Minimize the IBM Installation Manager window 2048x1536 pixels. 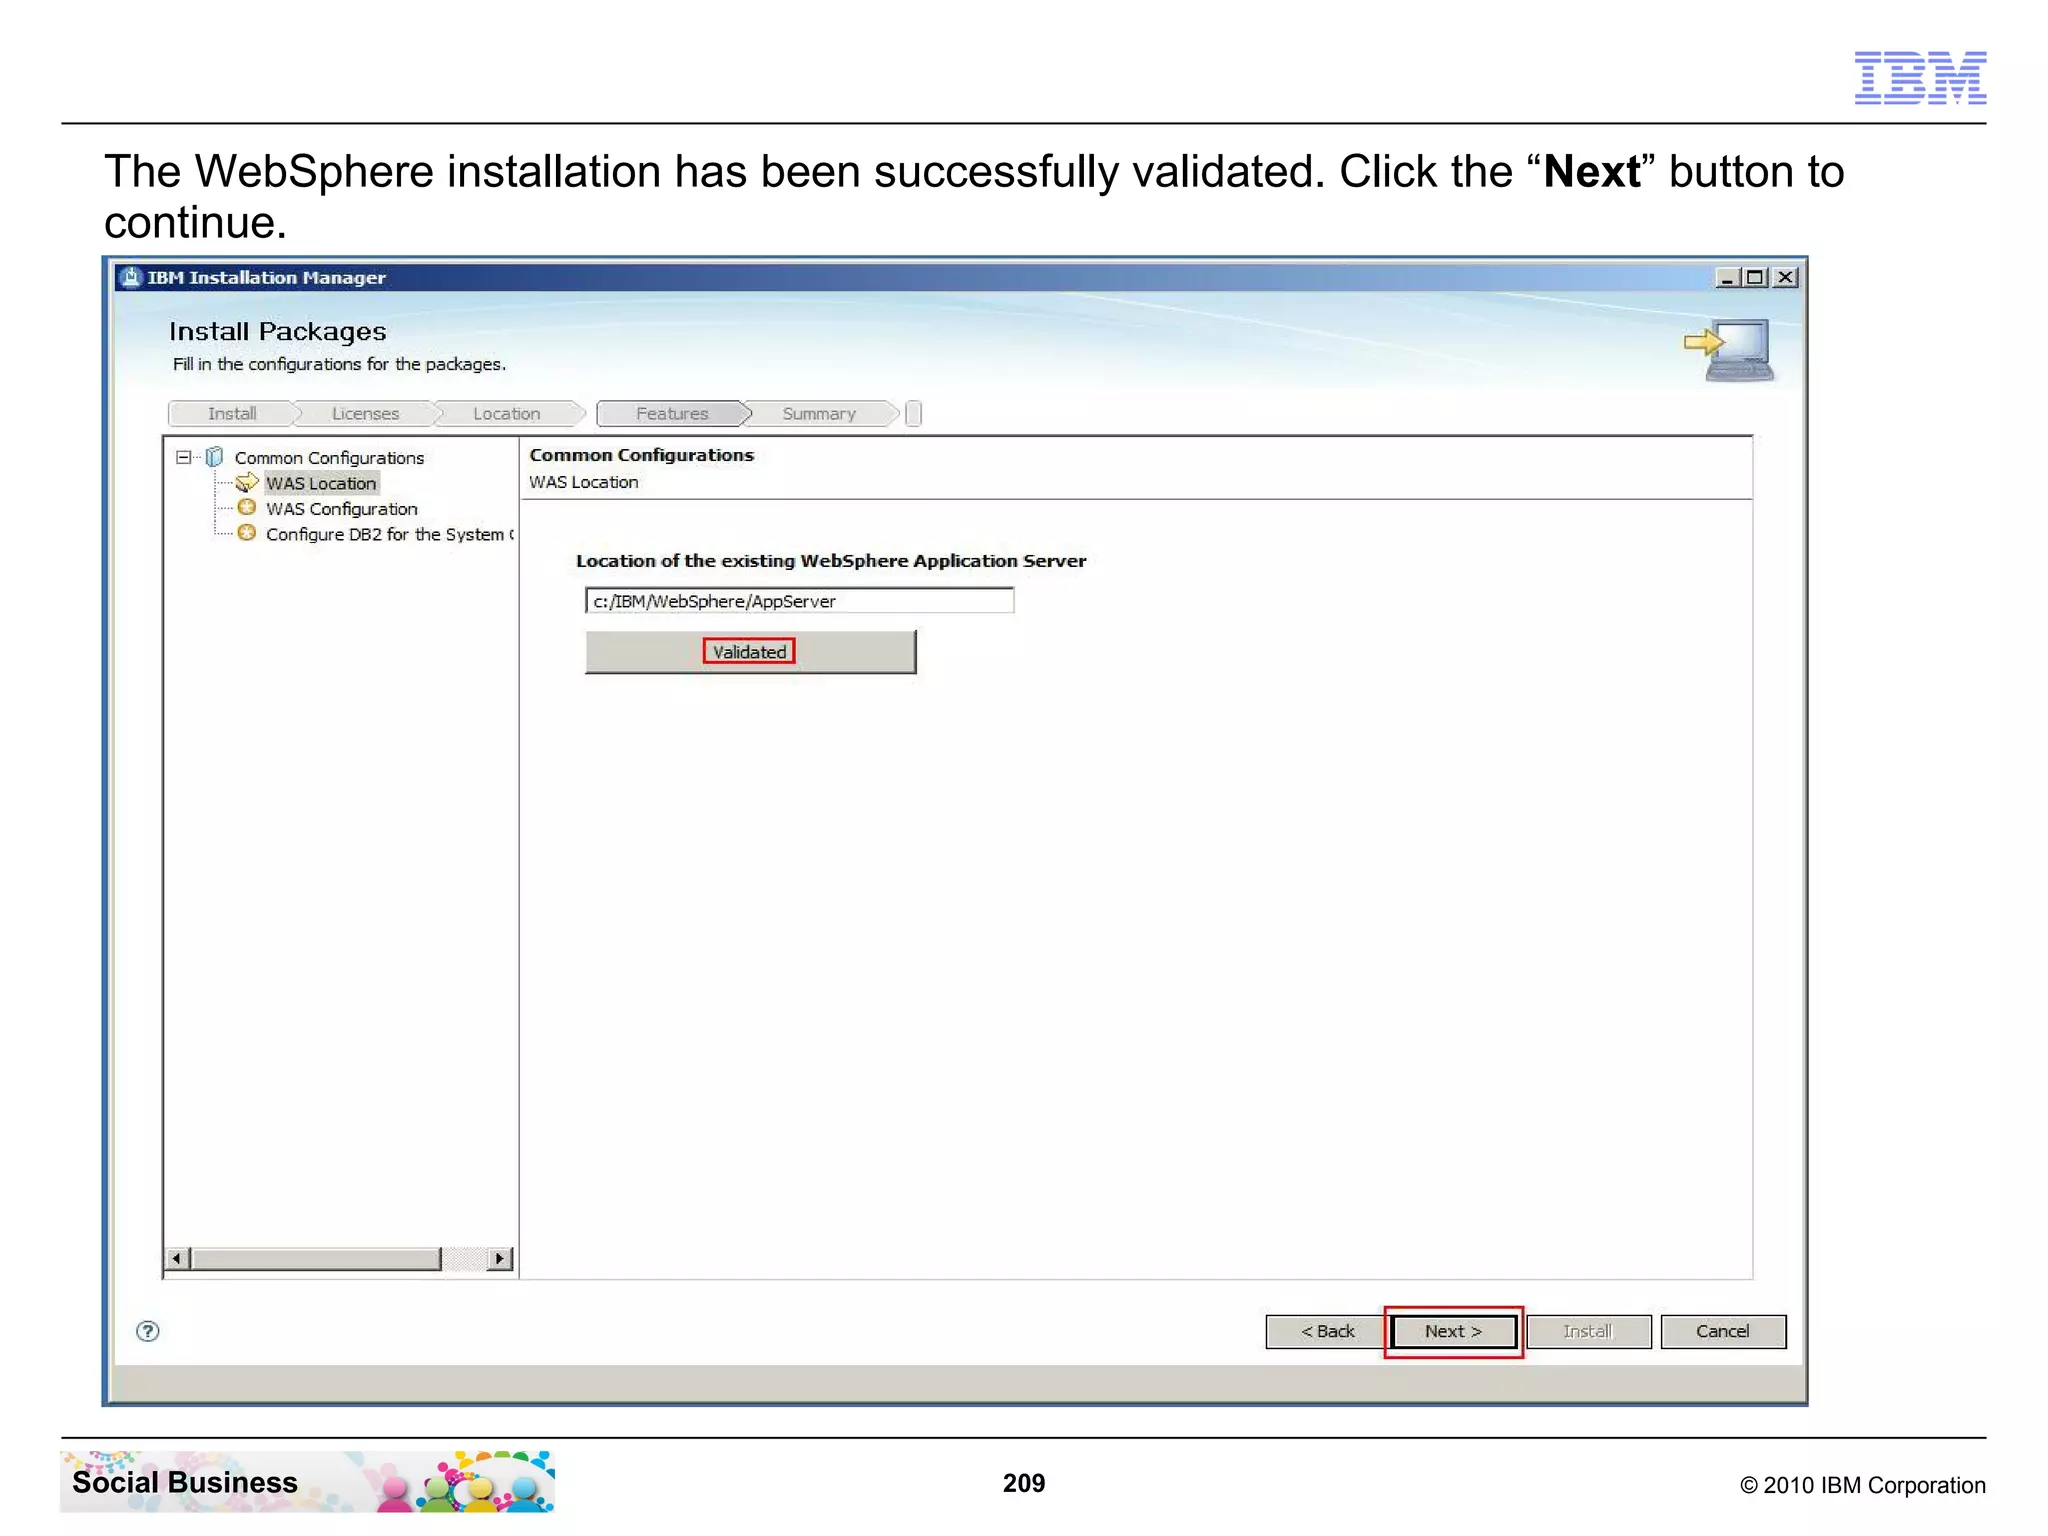click(1727, 277)
